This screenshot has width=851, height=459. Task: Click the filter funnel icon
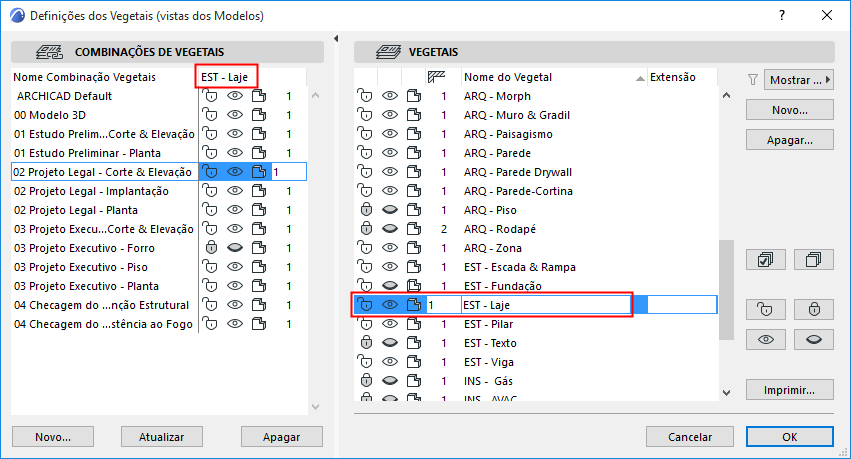pos(754,79)
